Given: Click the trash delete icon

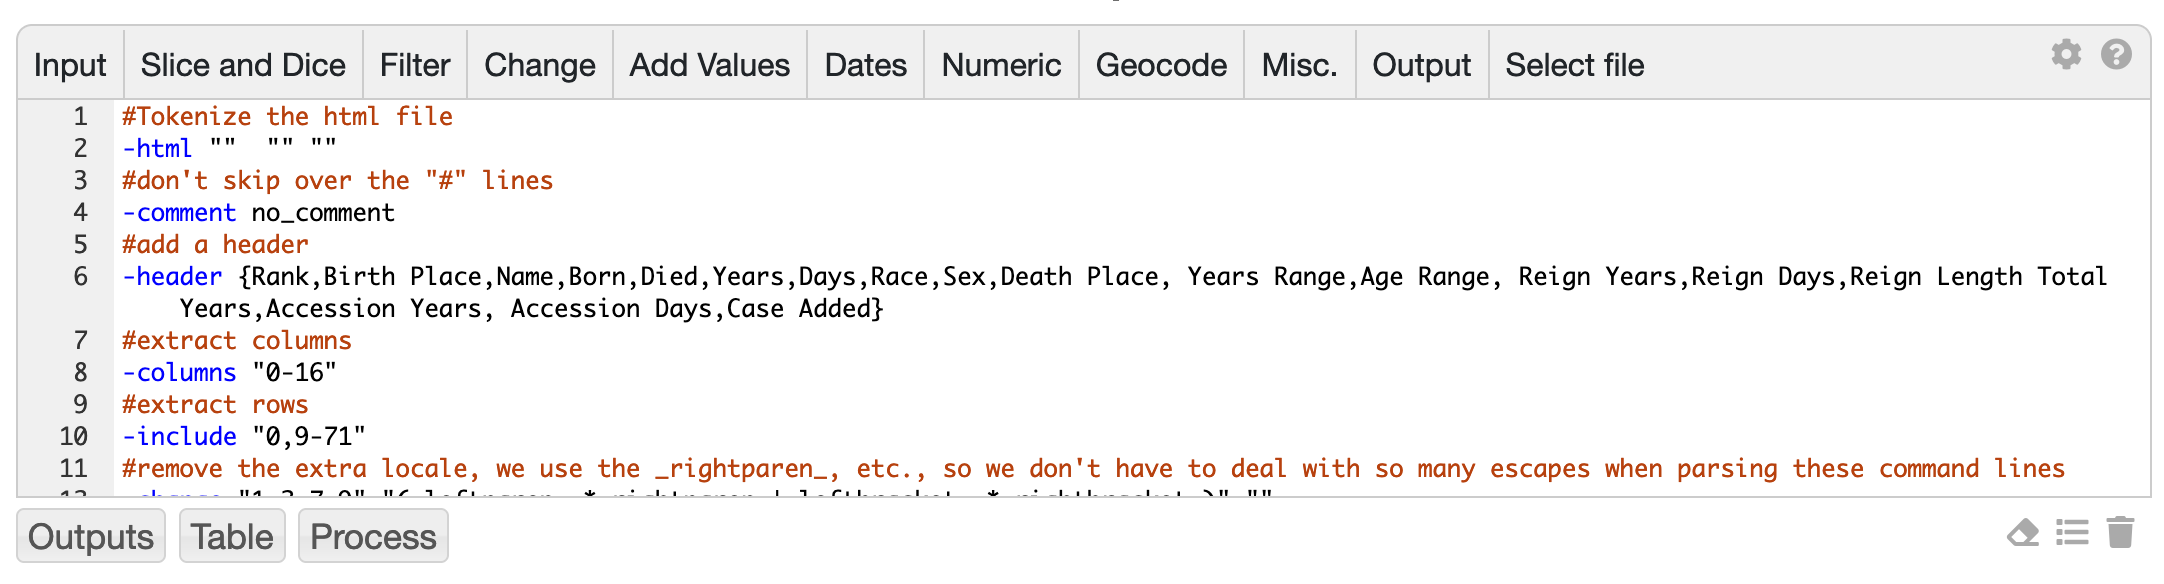Looking at the screenshot, I should pos(2120,532).
